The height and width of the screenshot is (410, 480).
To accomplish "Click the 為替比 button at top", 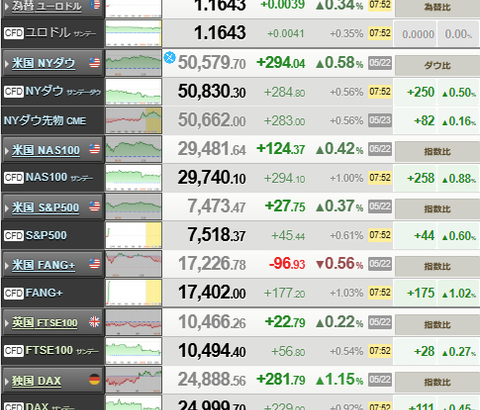I will click(437, 7).
